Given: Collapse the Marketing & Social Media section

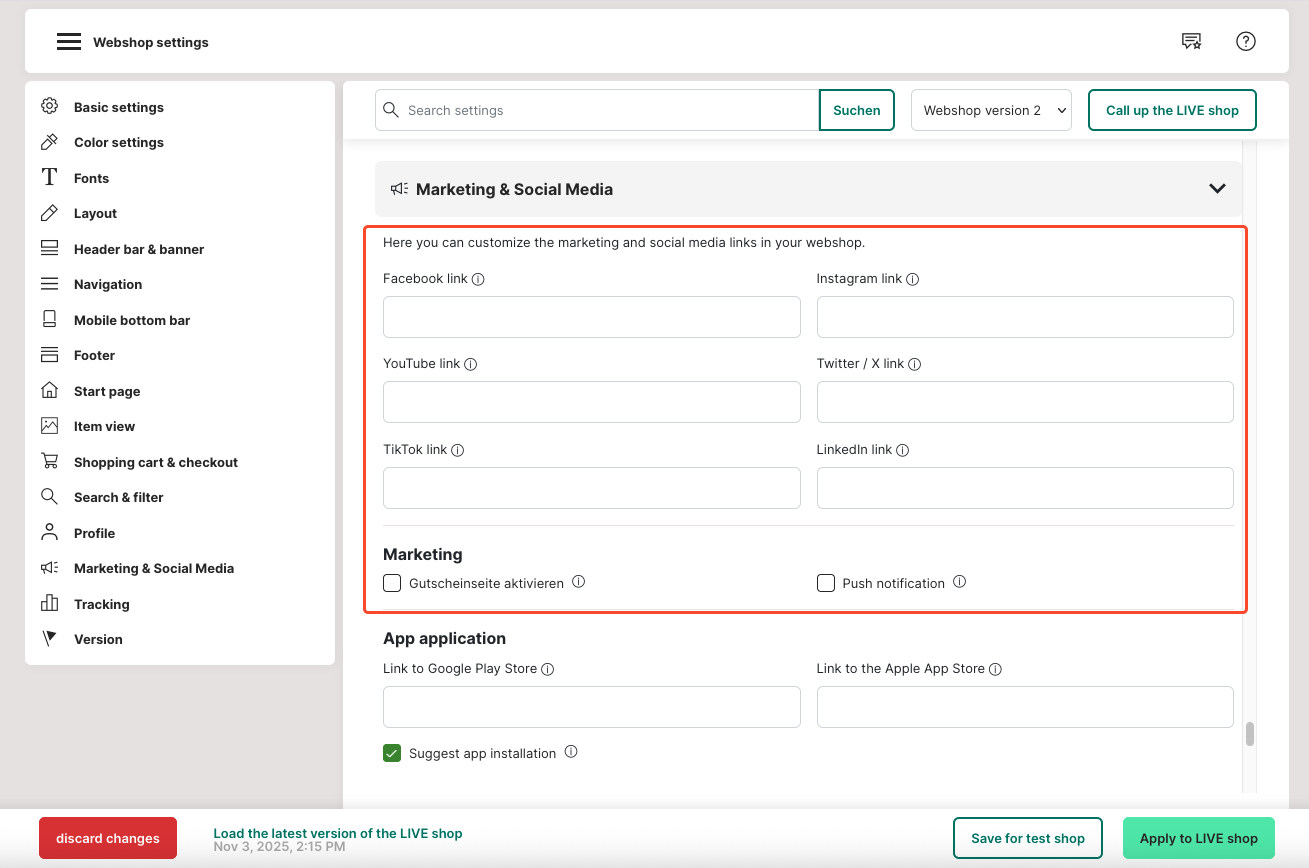Looking at the screenshot, I should pyautogui.click(x=1217, y=189).
